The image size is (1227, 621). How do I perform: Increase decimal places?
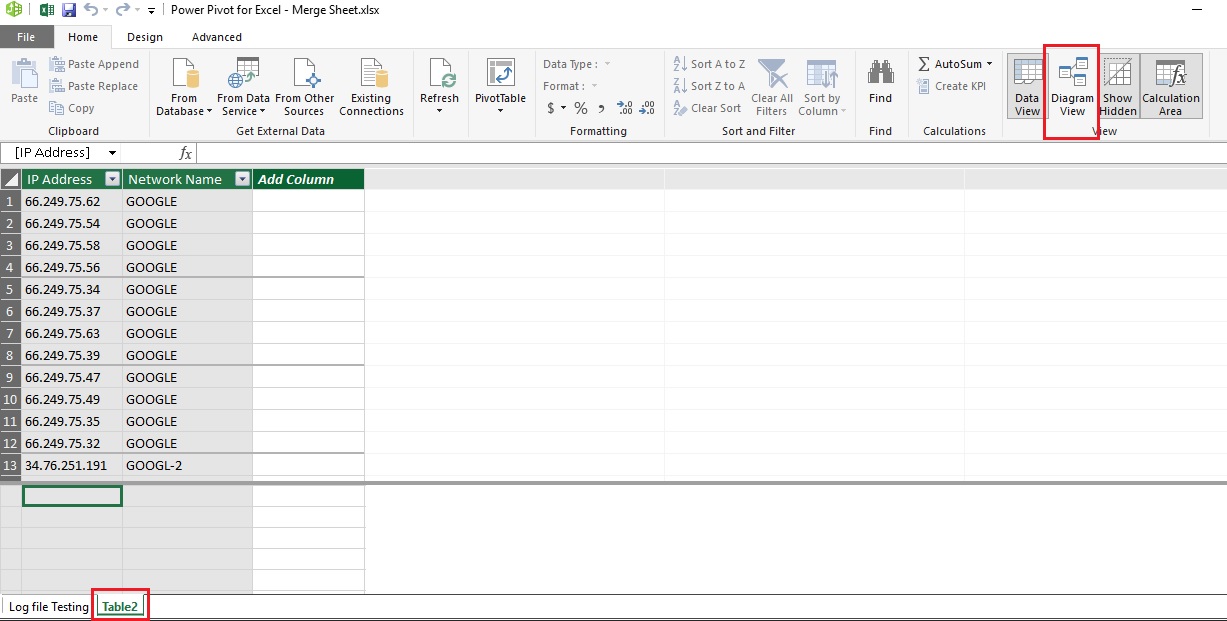[x=625, y=108]
